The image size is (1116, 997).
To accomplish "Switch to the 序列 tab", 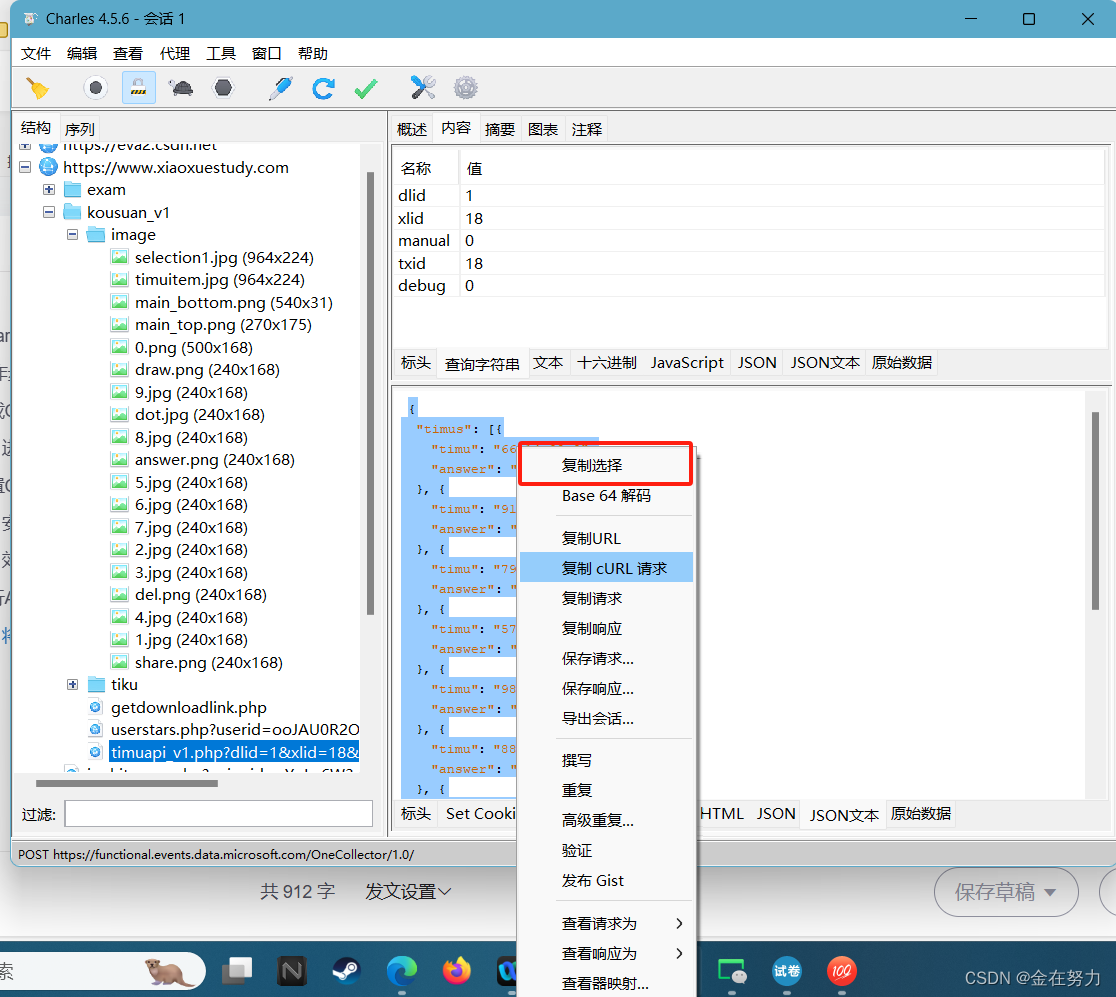I will click(x=79, y=129).
